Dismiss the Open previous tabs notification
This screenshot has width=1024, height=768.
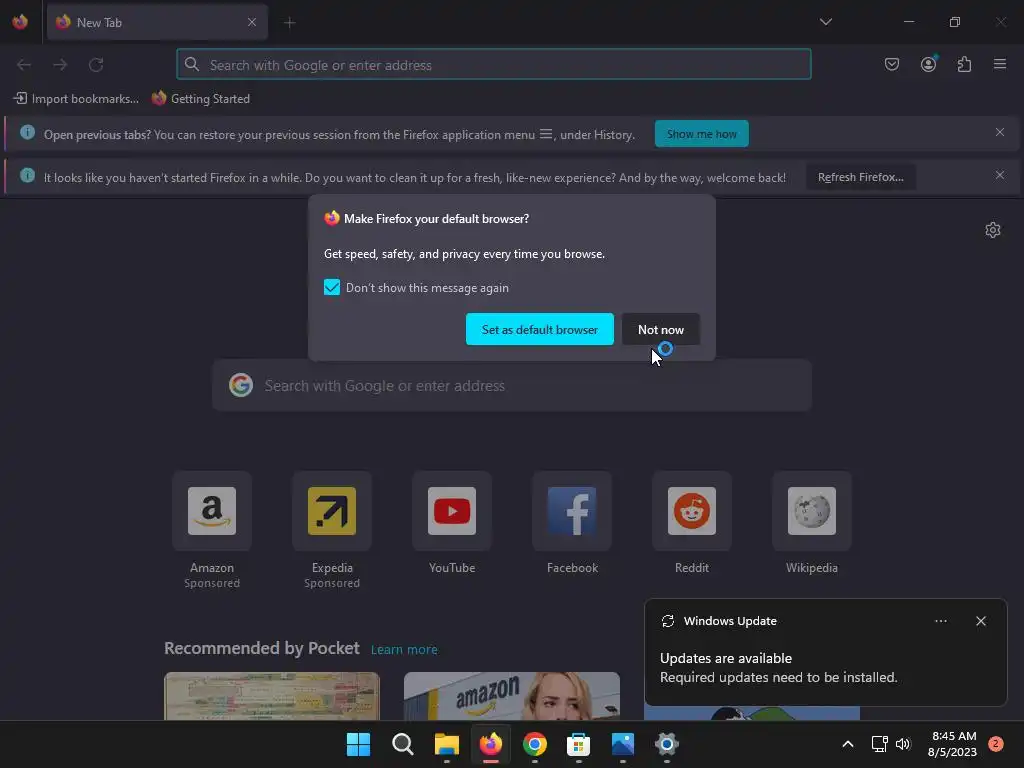pos(1000,133)
